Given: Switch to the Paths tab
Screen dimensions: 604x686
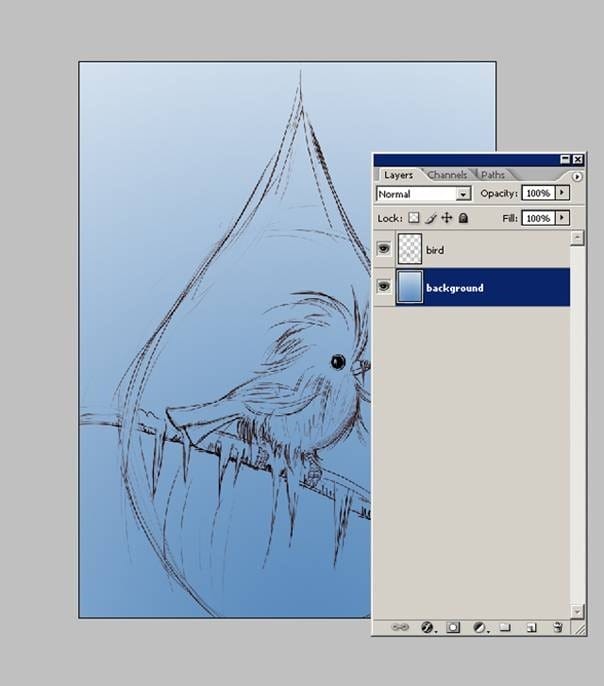Looking at the screenshot, I should (493, 175).
